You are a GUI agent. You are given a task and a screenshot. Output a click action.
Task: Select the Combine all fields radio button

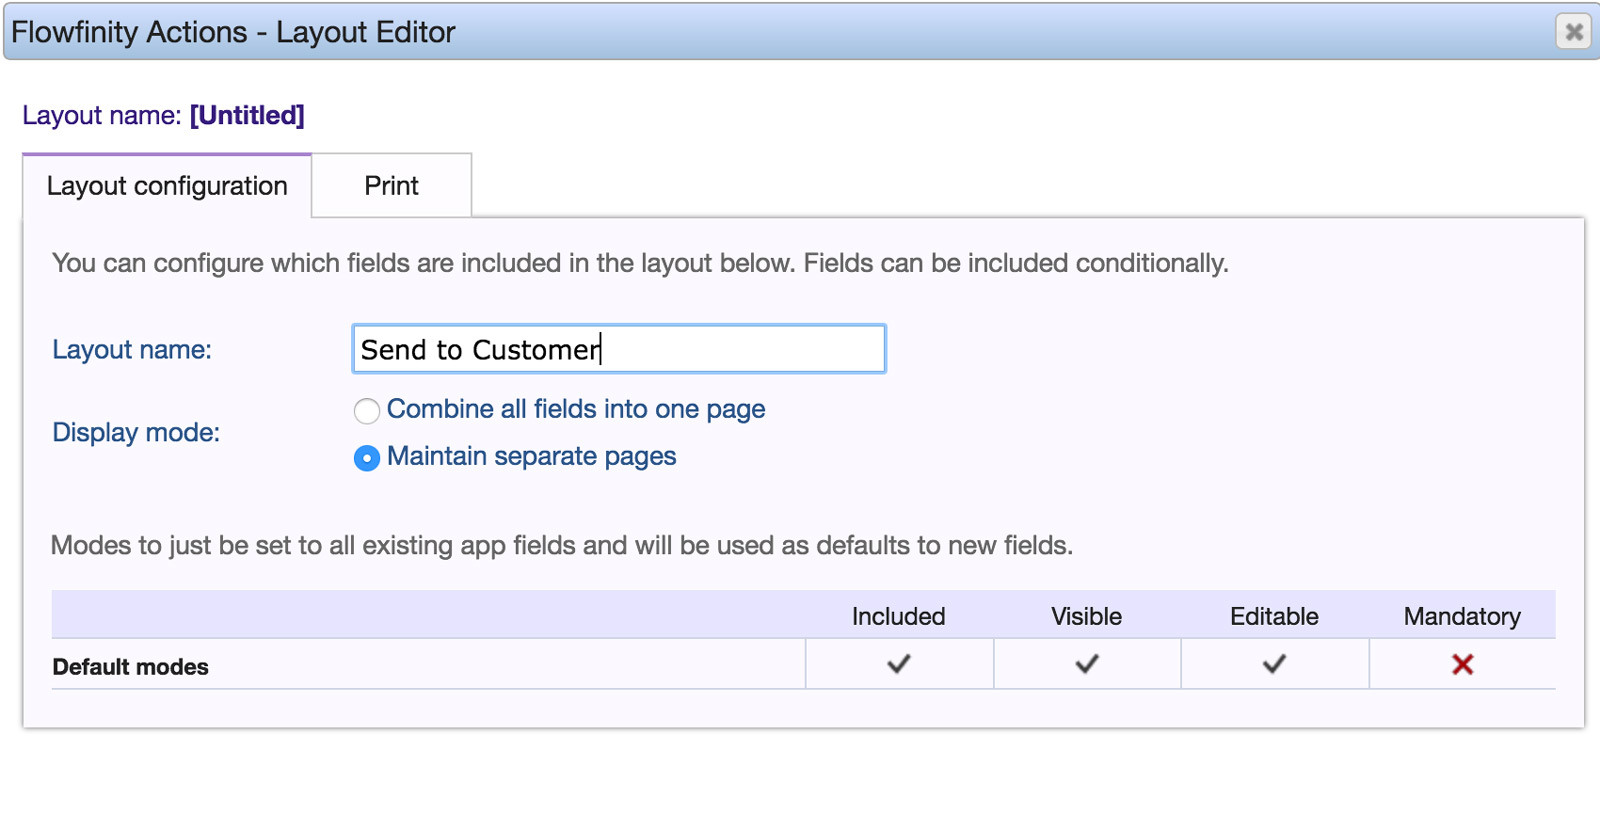[367, 411]
